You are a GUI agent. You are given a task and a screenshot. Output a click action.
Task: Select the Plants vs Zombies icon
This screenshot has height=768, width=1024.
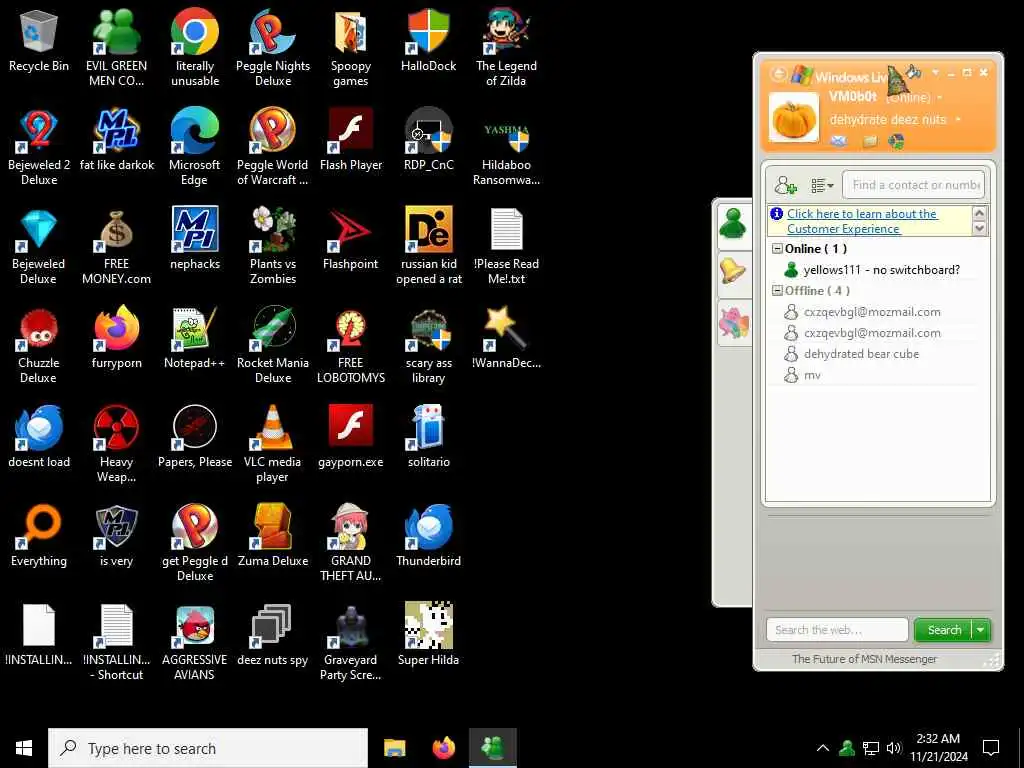[x=273, y=247]
